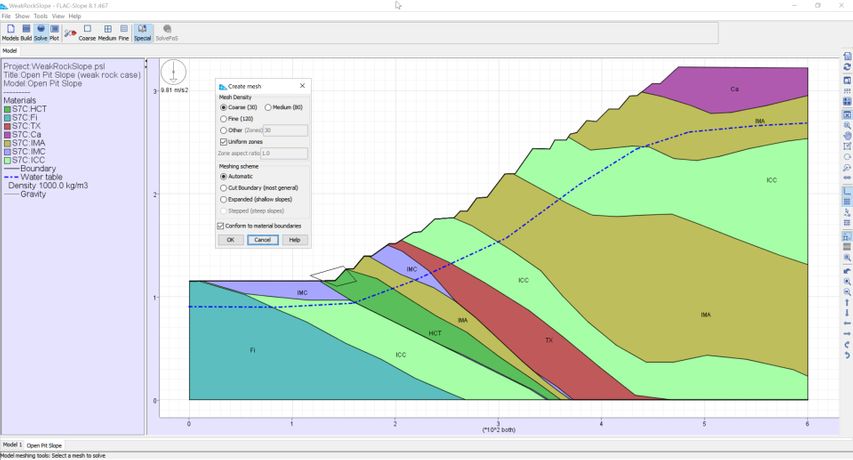Click the Fine mesh toolbar icon

tap(123, 32)
